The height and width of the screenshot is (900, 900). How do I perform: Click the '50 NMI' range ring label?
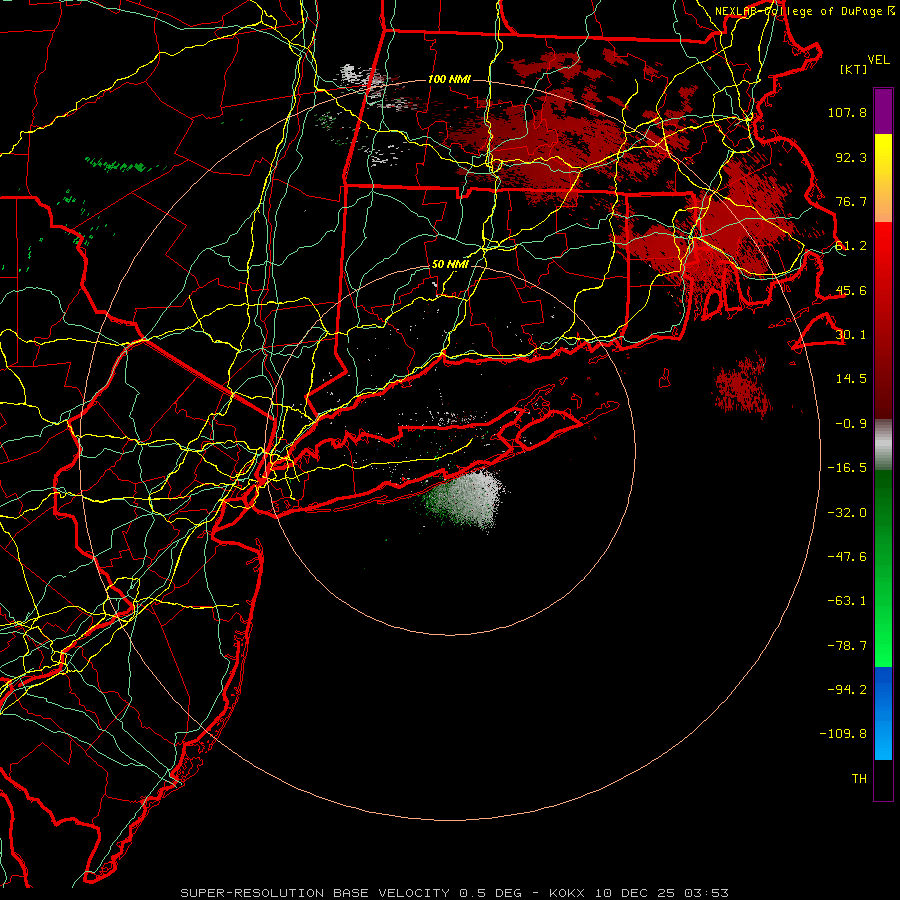point(450,265)
